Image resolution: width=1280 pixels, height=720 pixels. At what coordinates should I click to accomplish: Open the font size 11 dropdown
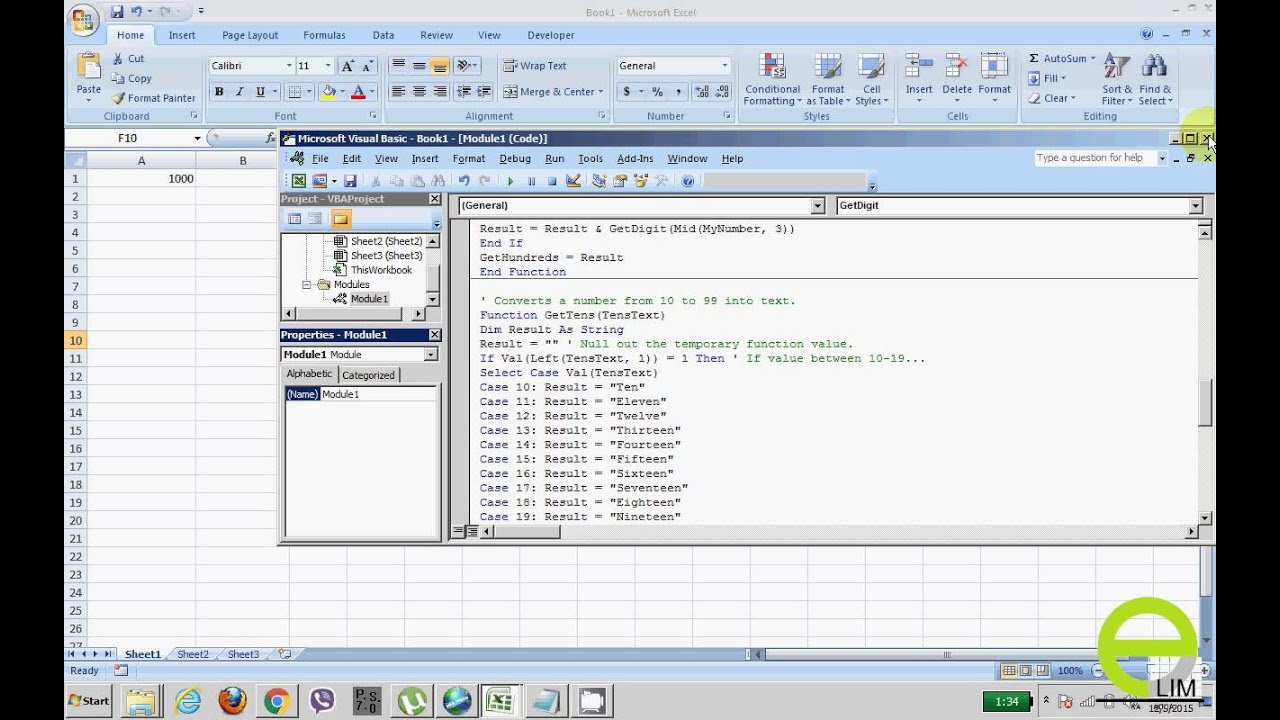click(x=328, y=66)
